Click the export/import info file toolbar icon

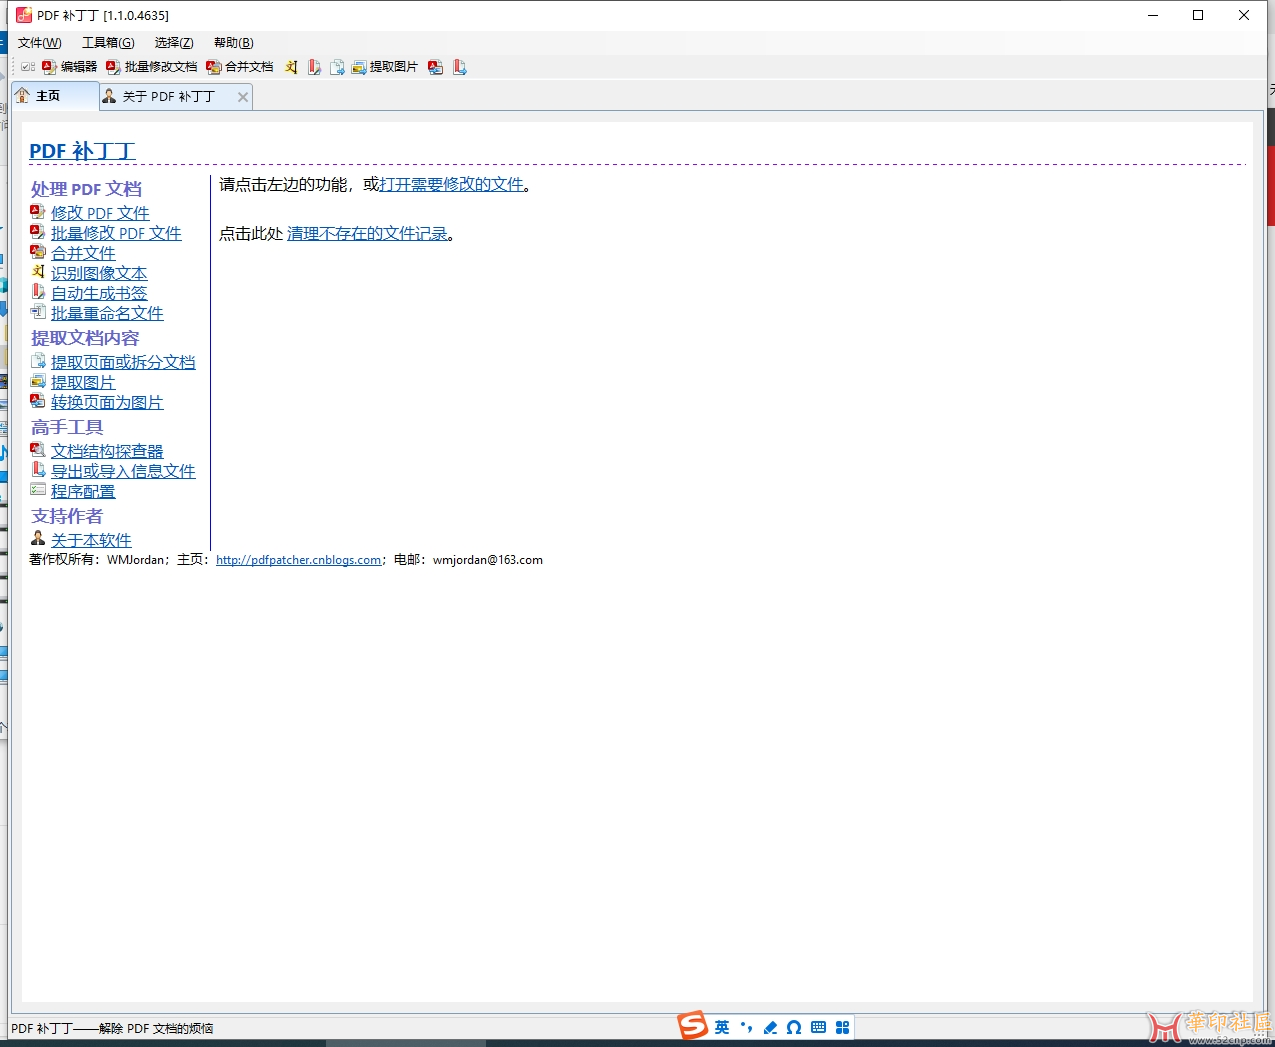(459, 67)
